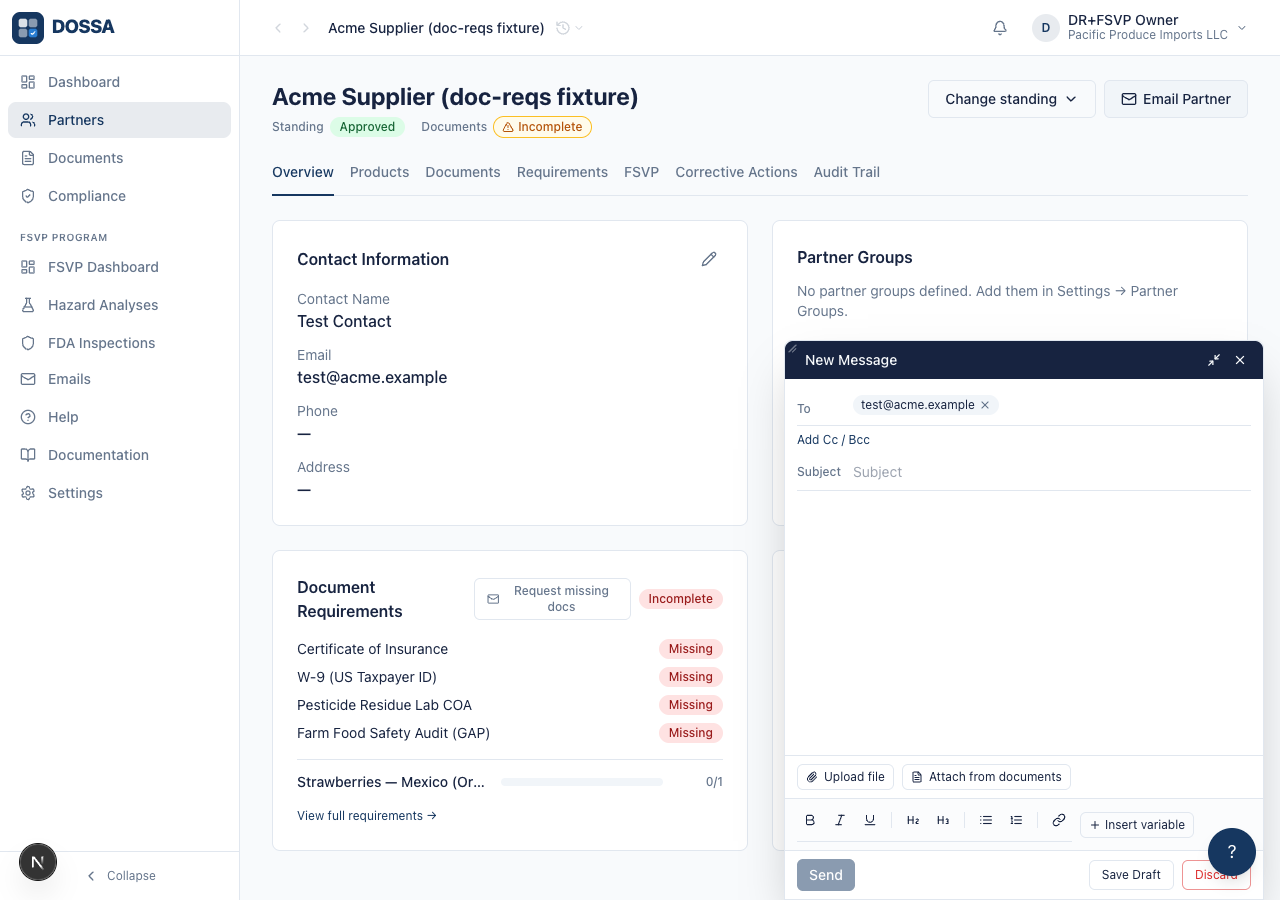Image resolution: width=1280 pixels, height=900 pixels.
Task: Open Partners in the sidebar
Action: tap(119, 120)
